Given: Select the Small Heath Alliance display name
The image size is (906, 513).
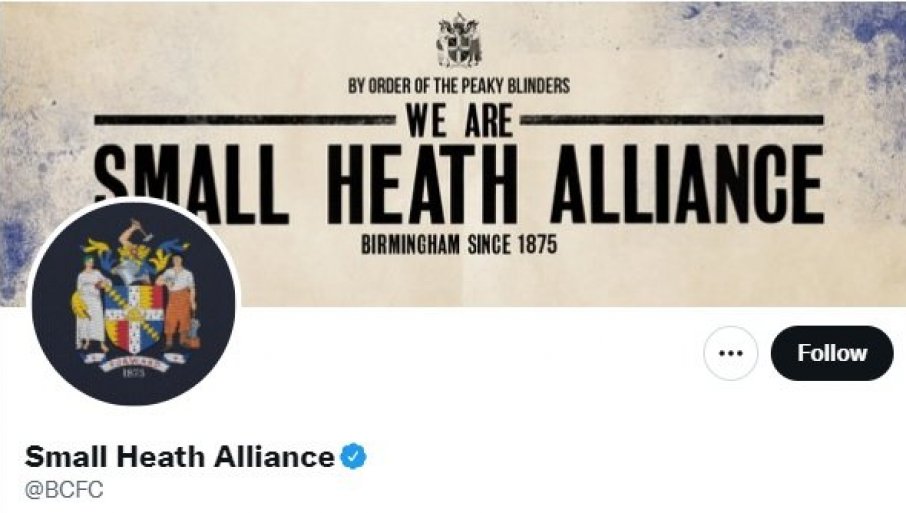Looking at the screenshot, I should (180, 456).
